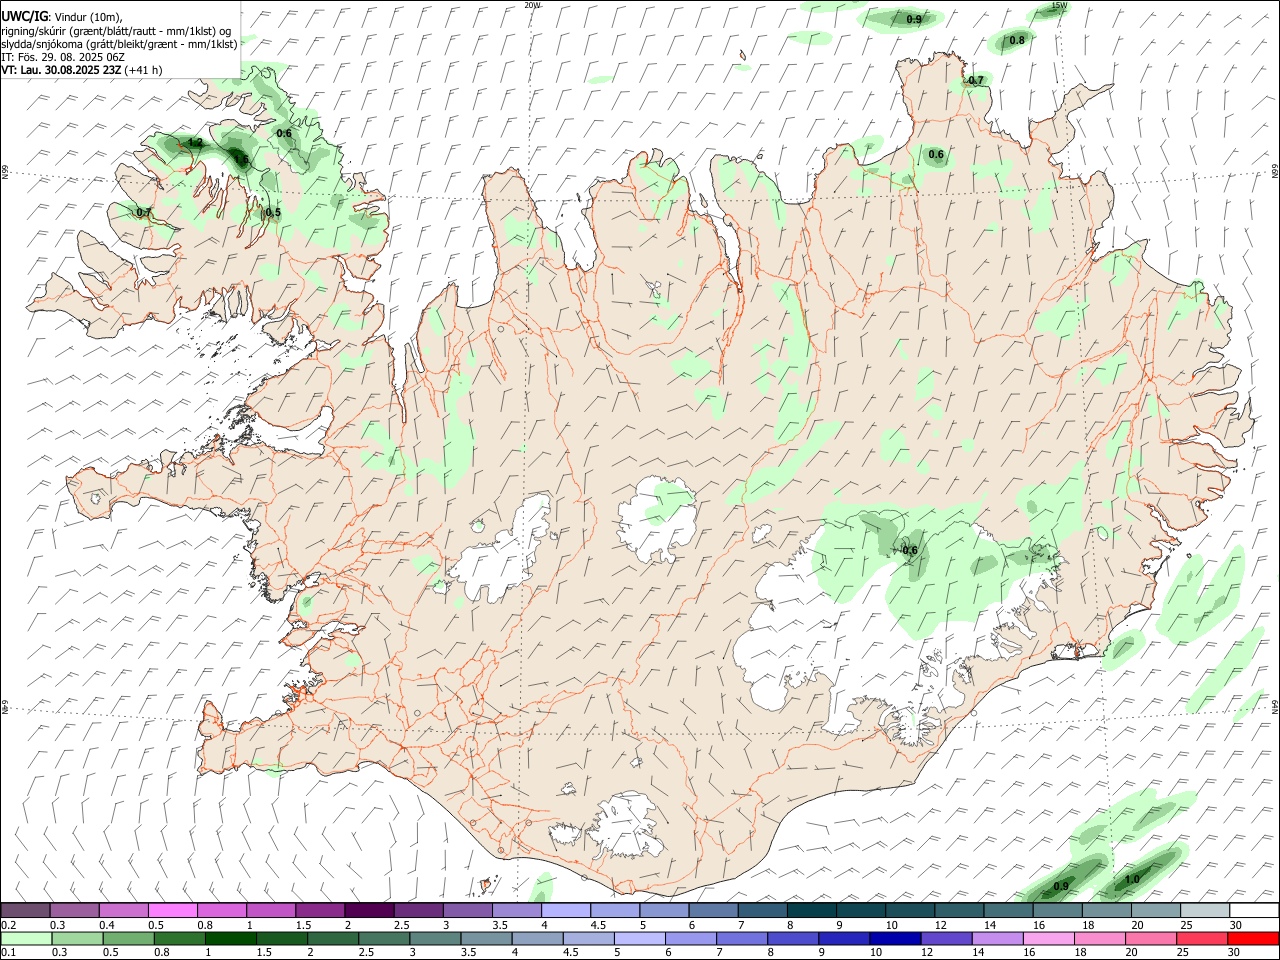1280x960 pixels.
Task: Click the 0.7 label on western Westfjords
Action: click(x=143, y=212)
